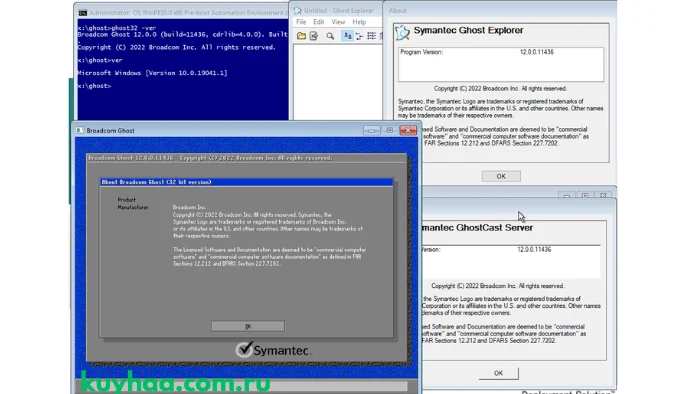Viewport: 700px width, 394px height.
Task: Click 'Microsoft Windows [Version 10.0.19041.1]' line
Action: [152, 73]
